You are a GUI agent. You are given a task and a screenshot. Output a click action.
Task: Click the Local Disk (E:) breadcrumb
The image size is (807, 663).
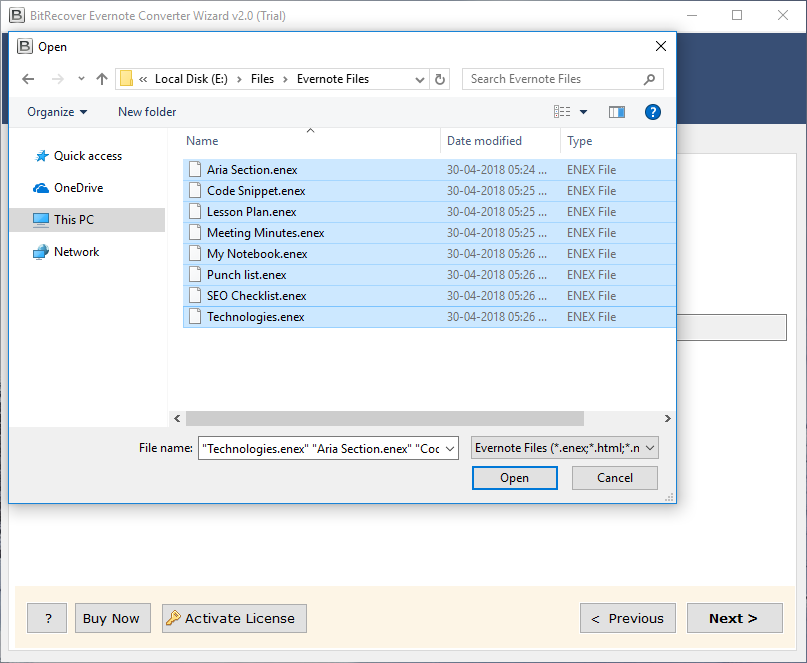(191, 79)
